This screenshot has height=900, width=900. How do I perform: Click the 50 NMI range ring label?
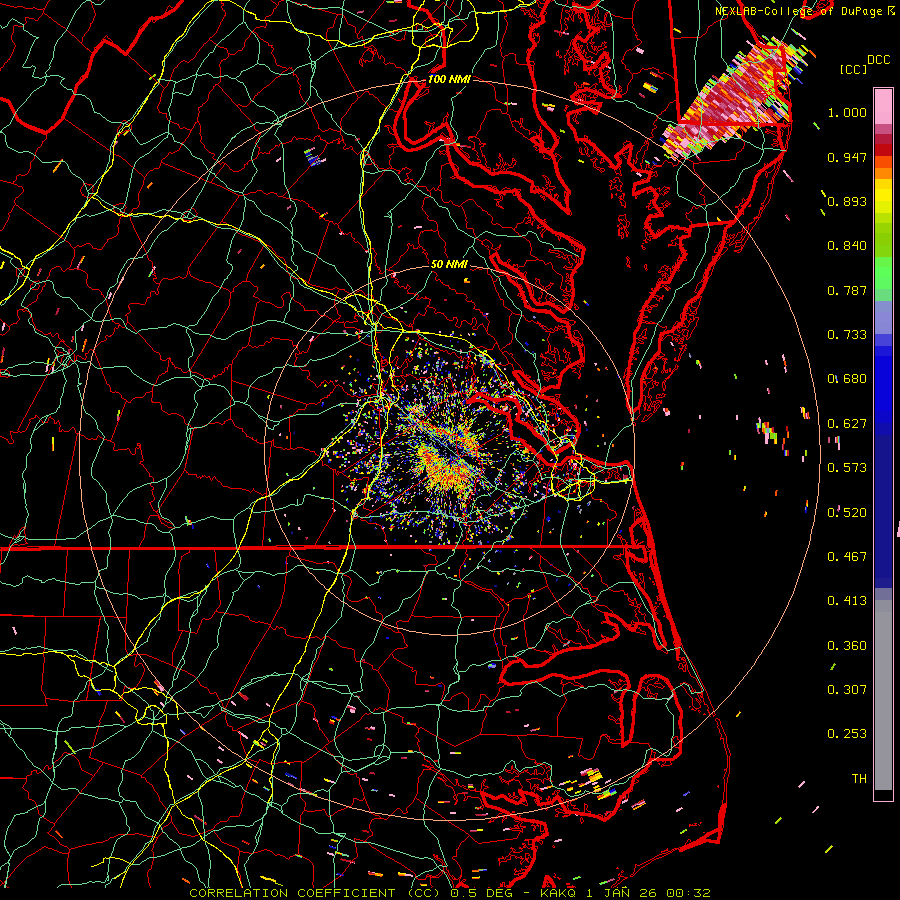tap(449, 264)
